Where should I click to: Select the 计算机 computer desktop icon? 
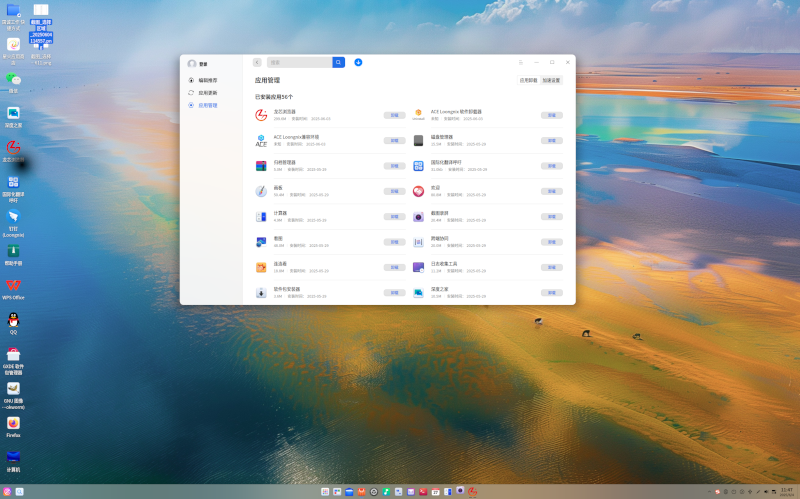(x=13, y=461)
